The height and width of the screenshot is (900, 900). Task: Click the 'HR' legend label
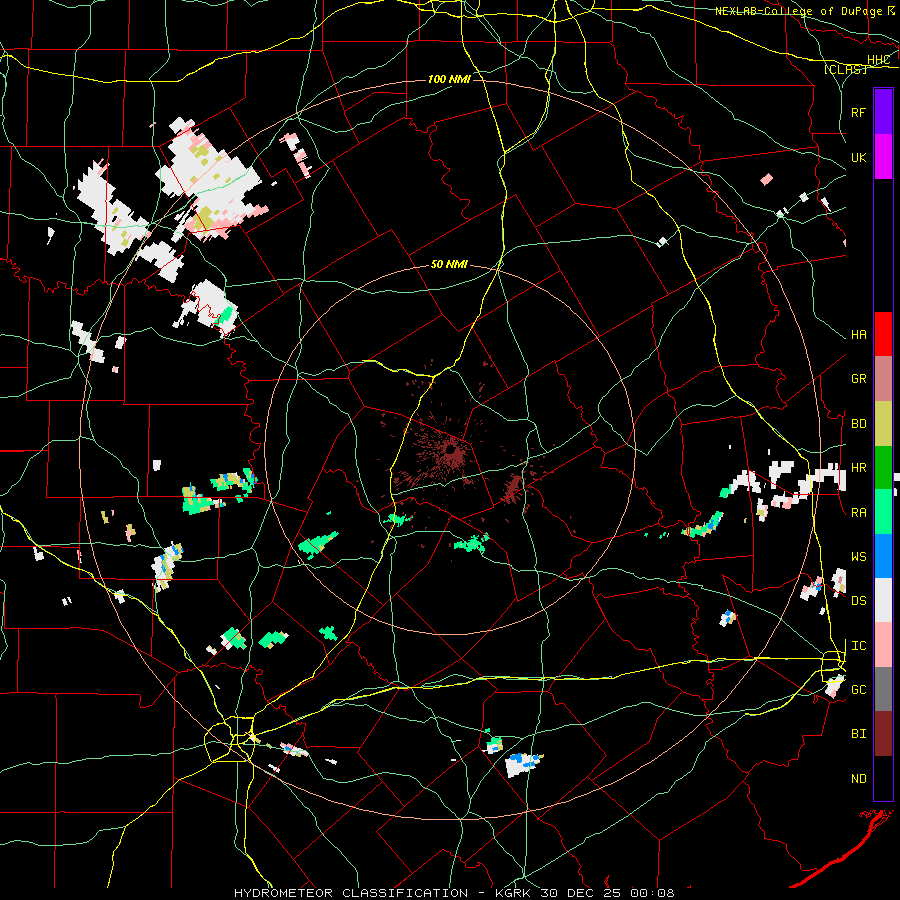click(x=858, y=468)
